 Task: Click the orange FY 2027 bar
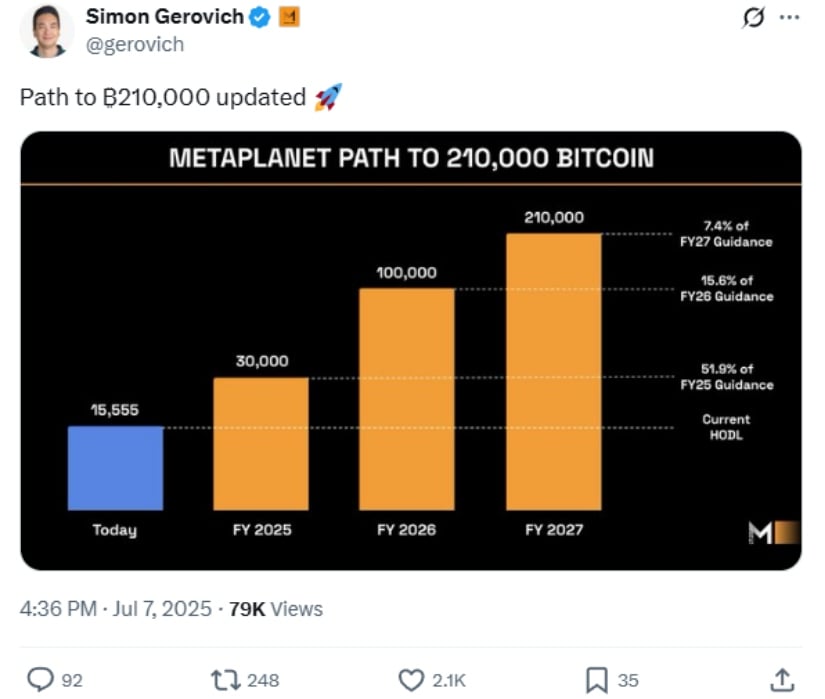(554, 372)
